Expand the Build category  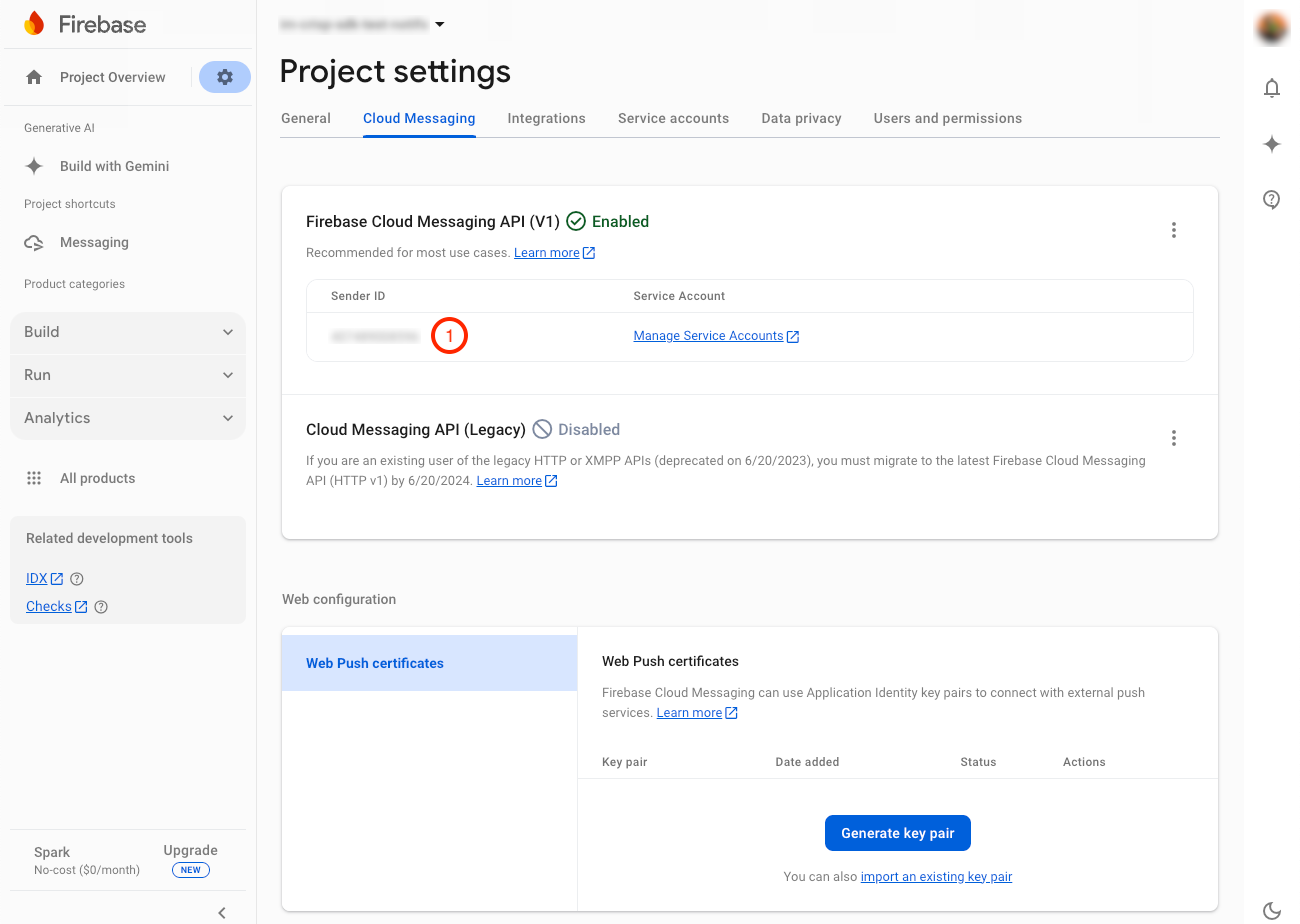[x=128, y=332]
